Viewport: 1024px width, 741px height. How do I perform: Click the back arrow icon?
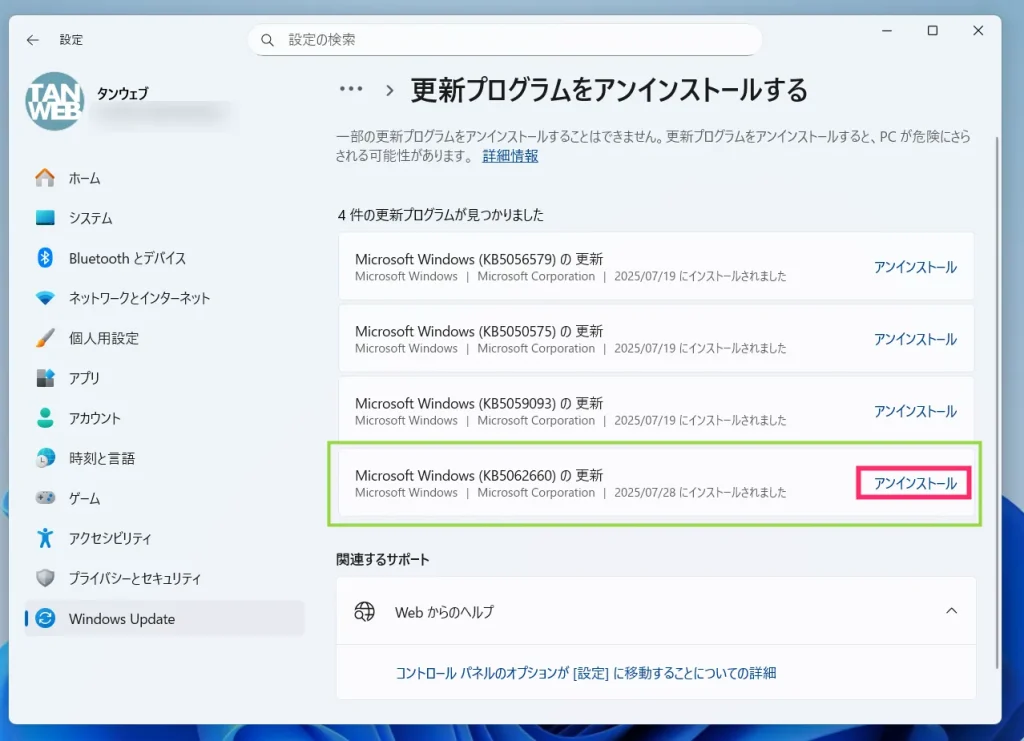click(x=33, y=40)
